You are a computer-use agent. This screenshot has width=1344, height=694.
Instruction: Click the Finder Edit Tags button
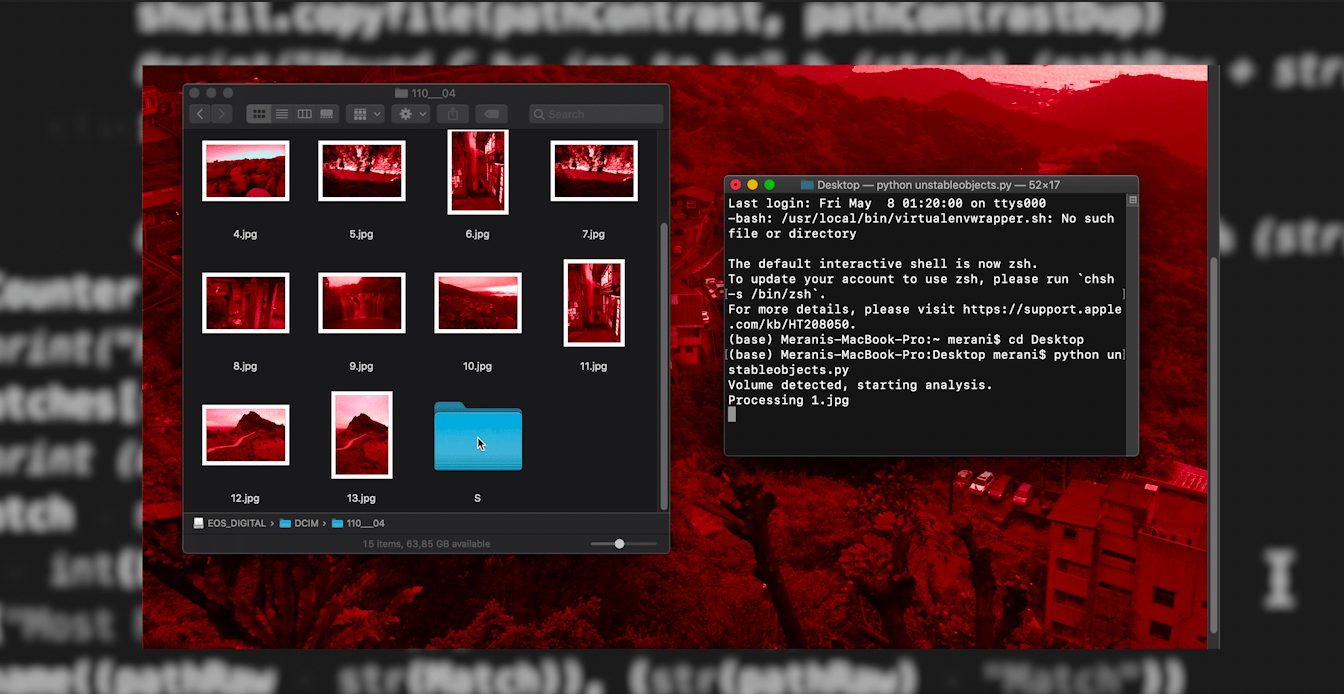(x=491, y=114)
